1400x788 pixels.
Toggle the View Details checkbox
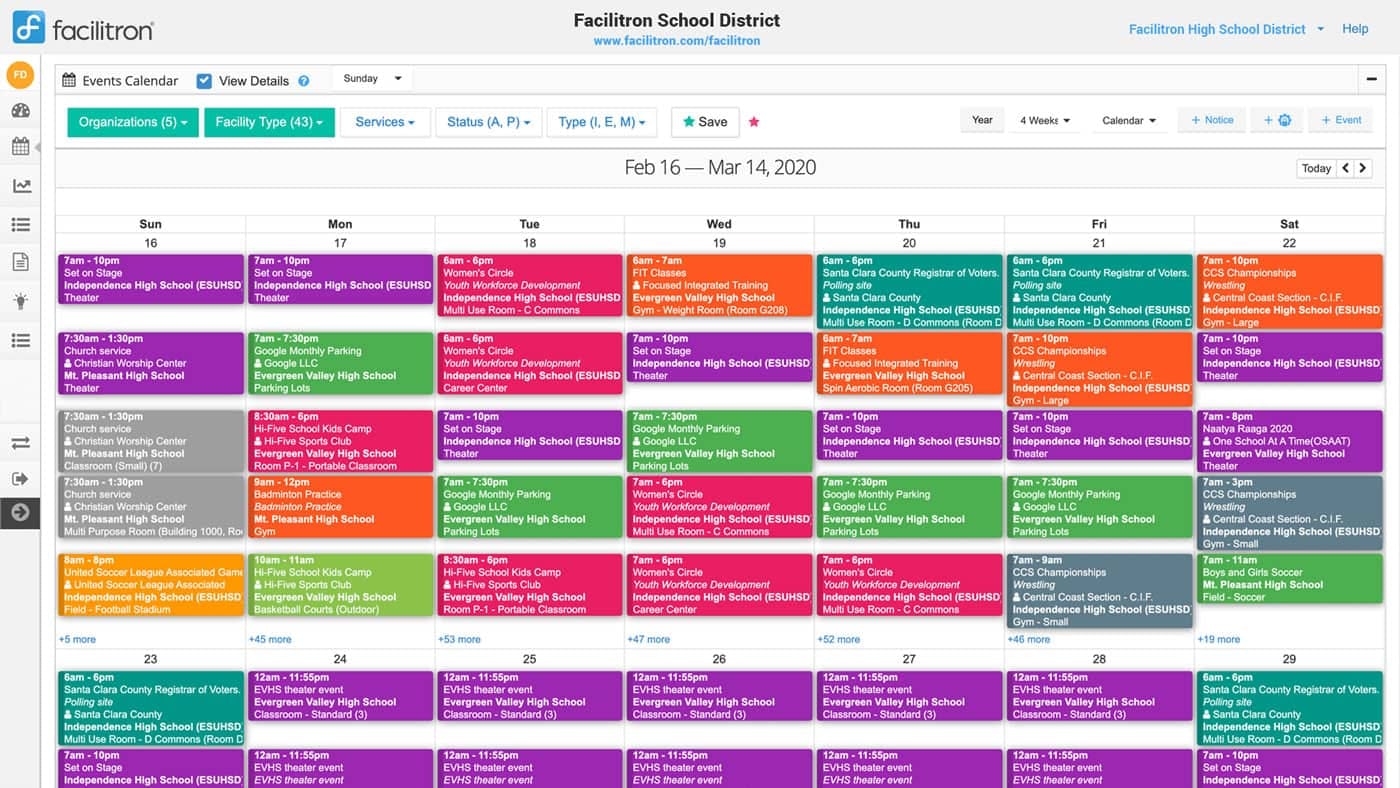(203, 80)
